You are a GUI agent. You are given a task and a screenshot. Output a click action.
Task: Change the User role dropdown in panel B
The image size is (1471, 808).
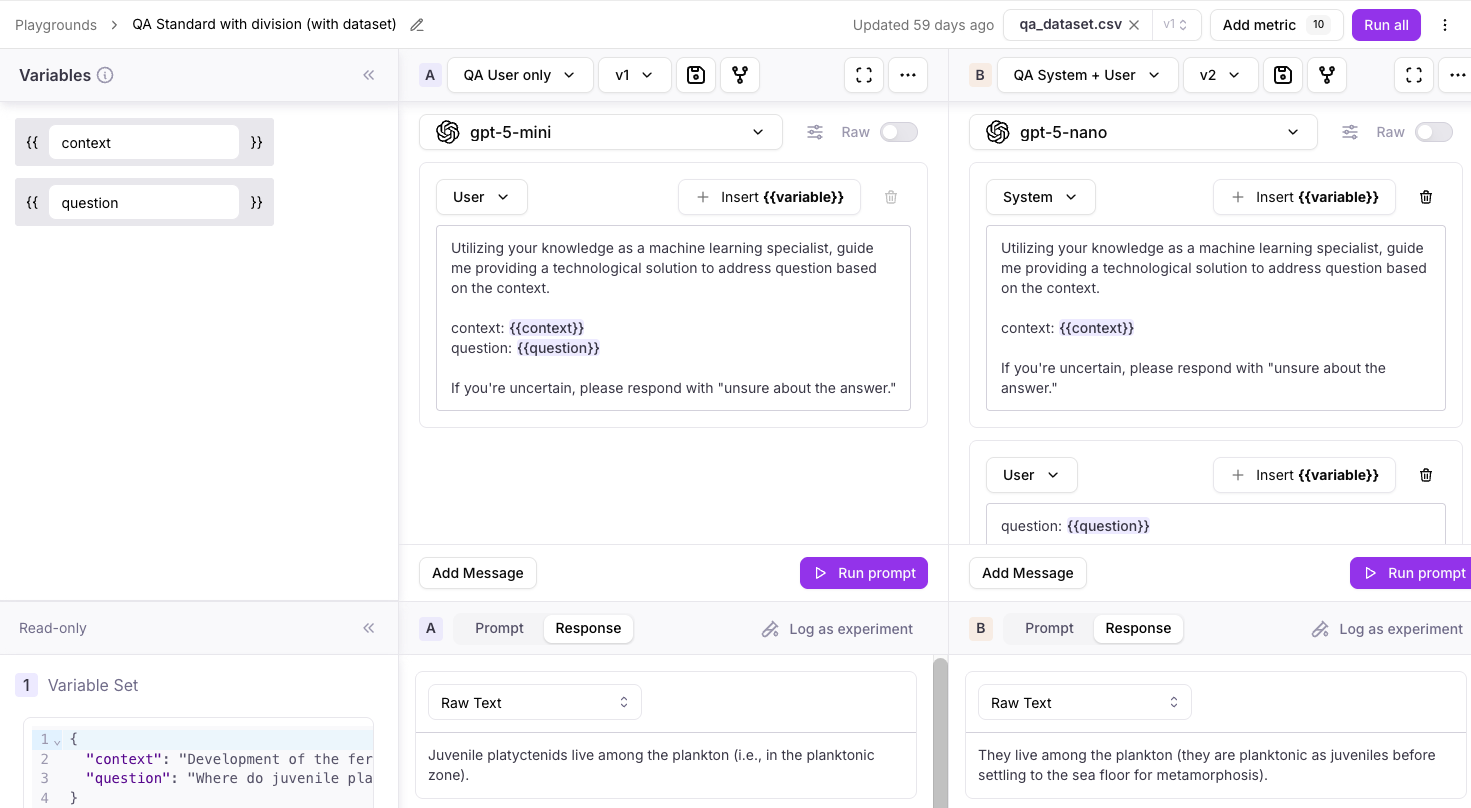click(1031, 475)
